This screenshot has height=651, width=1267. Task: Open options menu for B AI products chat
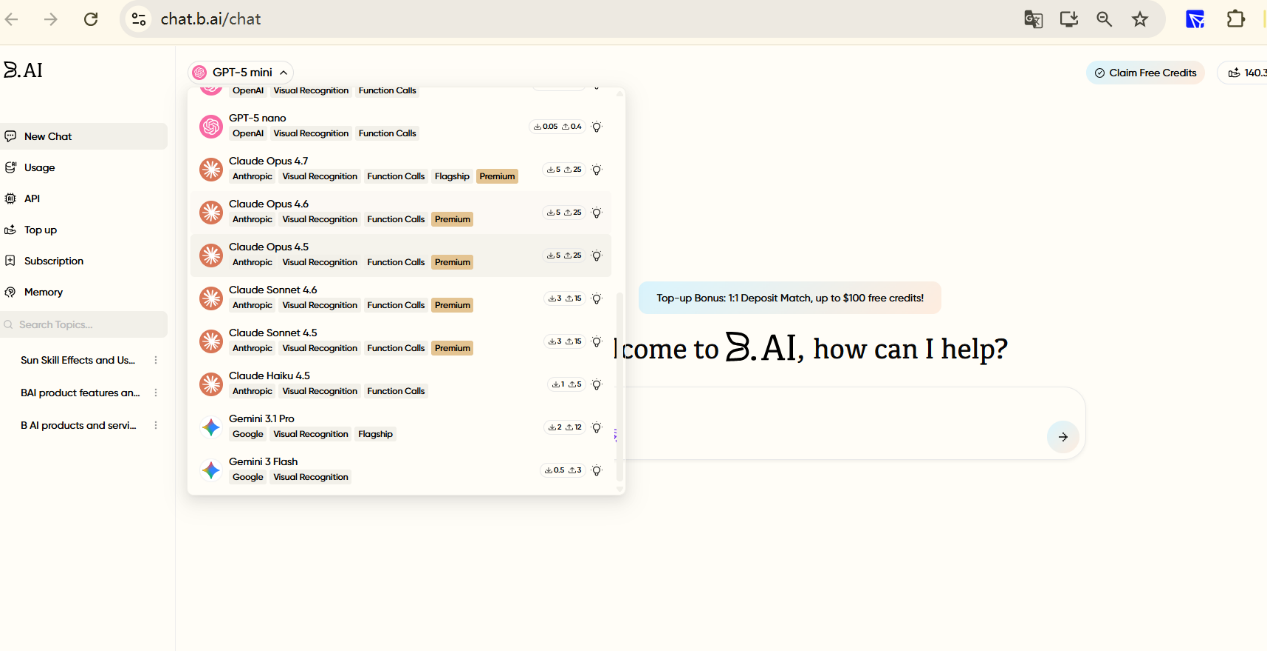156,425
